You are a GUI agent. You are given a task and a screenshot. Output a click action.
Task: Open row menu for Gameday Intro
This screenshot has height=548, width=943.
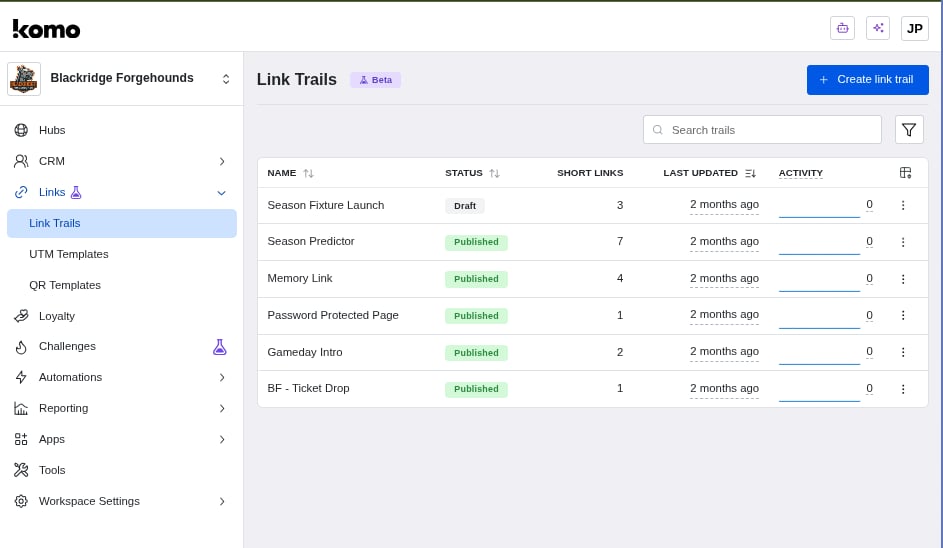click(903, 352)
